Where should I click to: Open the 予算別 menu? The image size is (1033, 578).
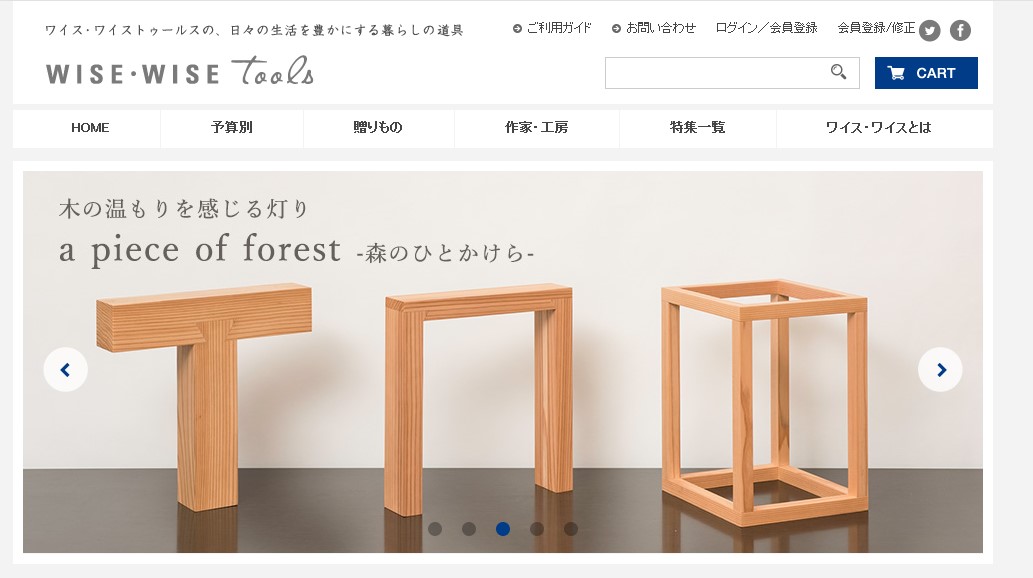click(x=232, y=128)
